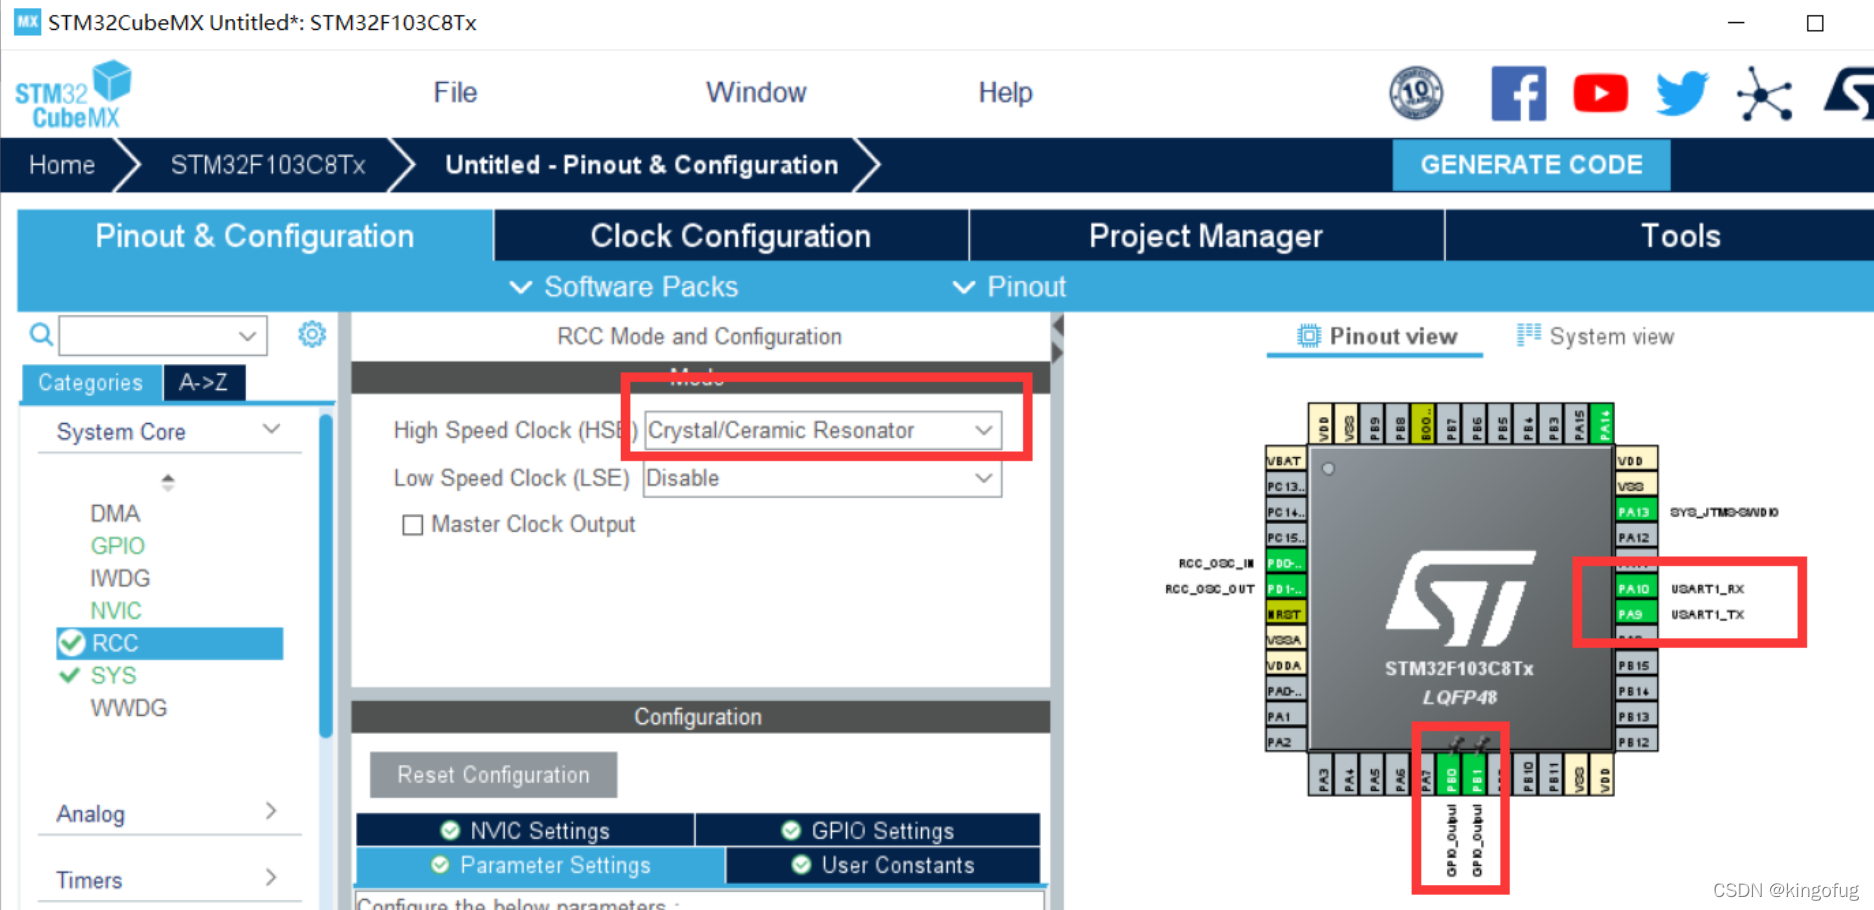Image resolution: width=1874 pixels, height=910 pixels.
Task: Collapse the System Core category
Action: [271, 430]
